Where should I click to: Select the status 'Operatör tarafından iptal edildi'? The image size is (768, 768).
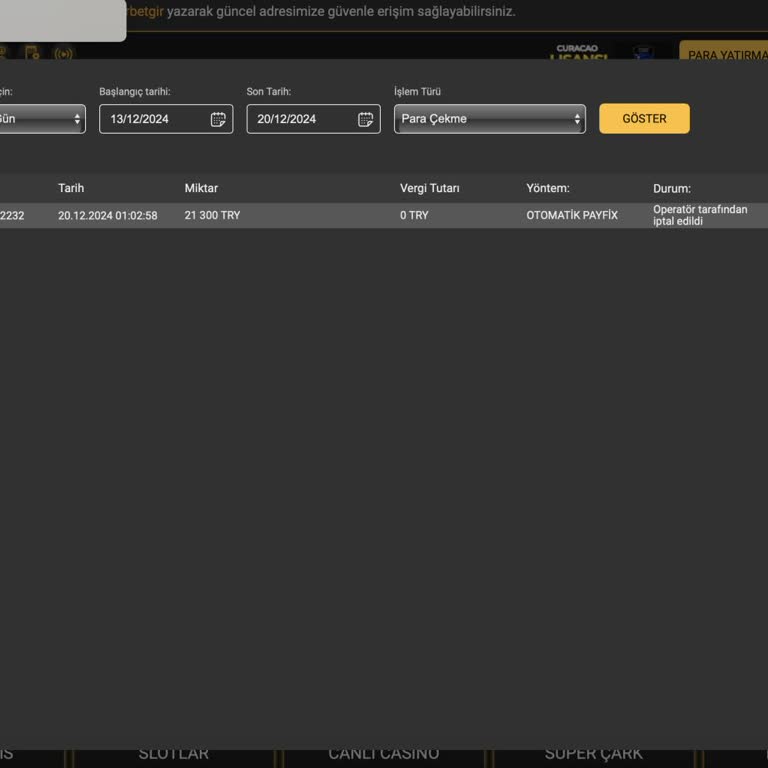700,216
